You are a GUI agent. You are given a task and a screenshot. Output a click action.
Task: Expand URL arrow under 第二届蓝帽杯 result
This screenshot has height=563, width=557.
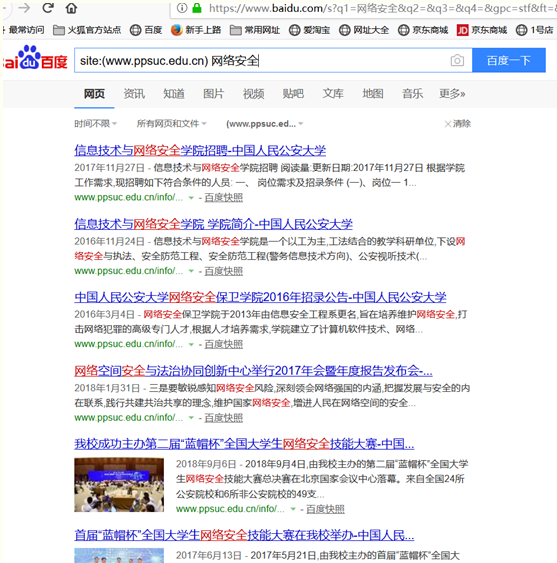[293, 509]
